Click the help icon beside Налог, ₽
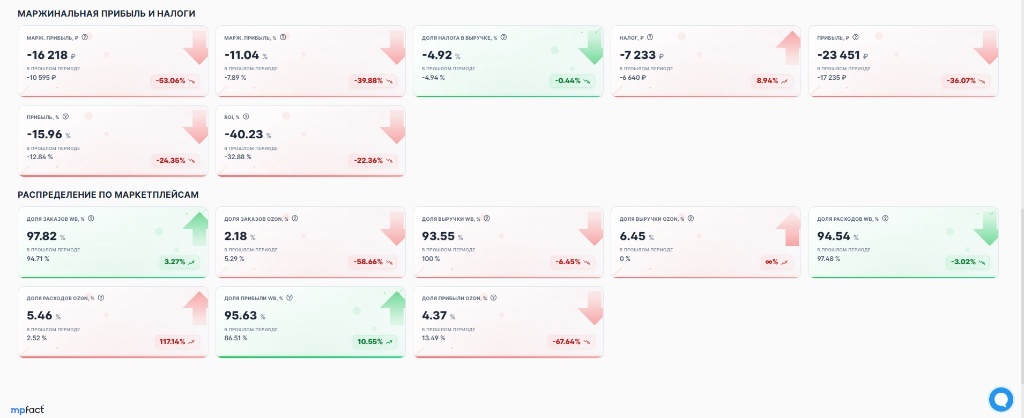1024x418 pixels. pos(650,37)
